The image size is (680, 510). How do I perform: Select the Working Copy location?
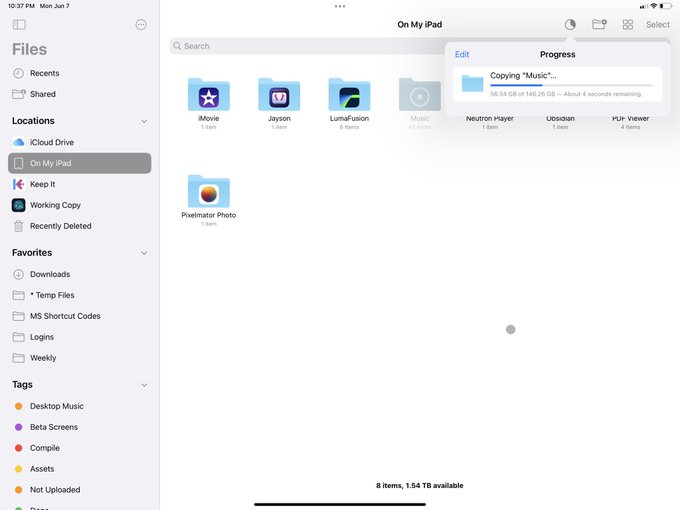80,205
